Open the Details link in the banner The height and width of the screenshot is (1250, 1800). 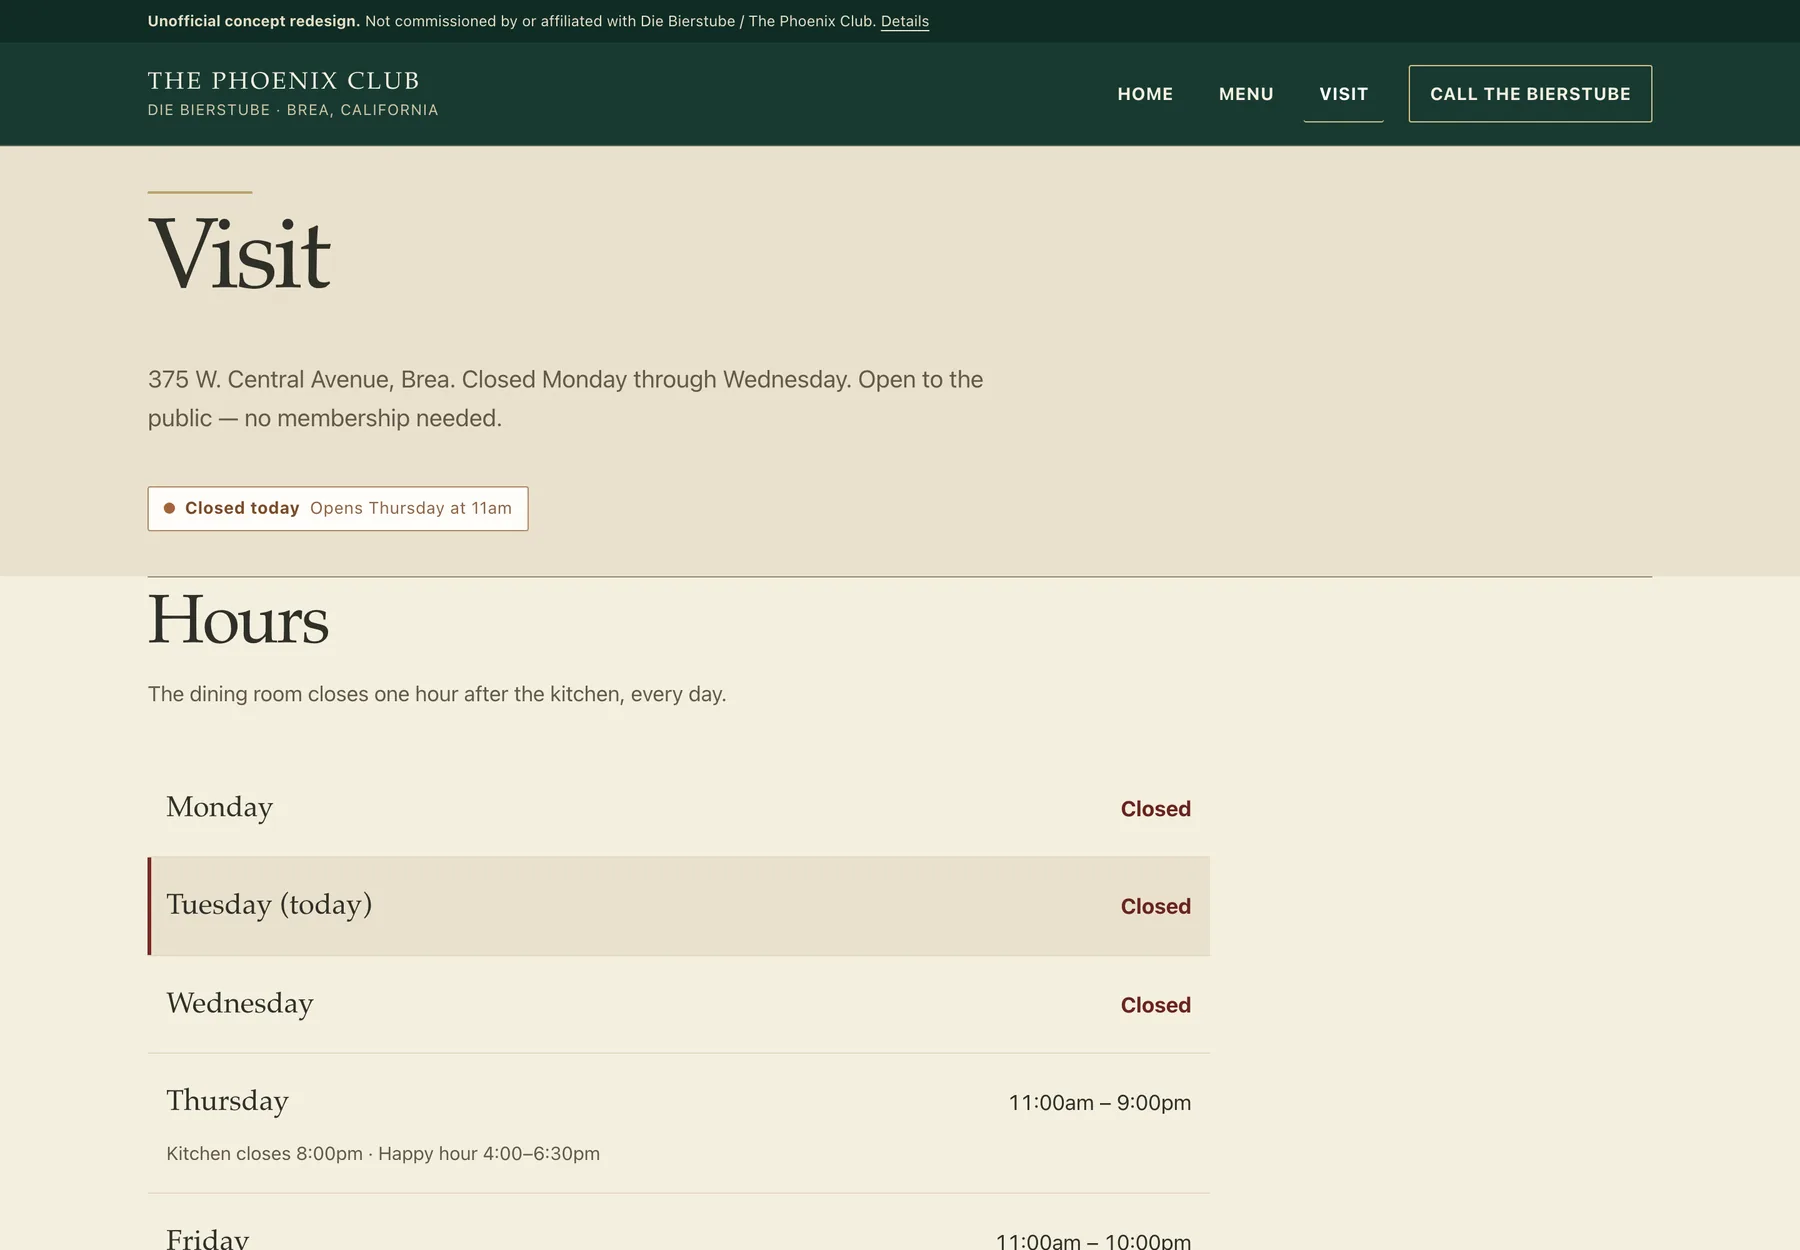pos(904,21)
